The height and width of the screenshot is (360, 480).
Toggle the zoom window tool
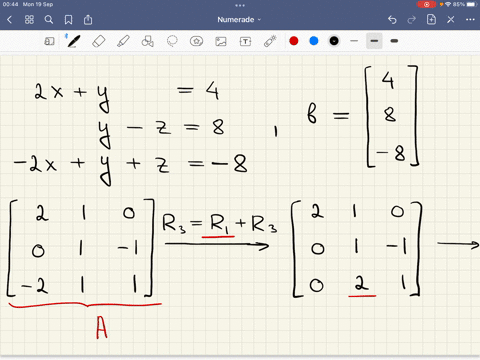(49, 41)
